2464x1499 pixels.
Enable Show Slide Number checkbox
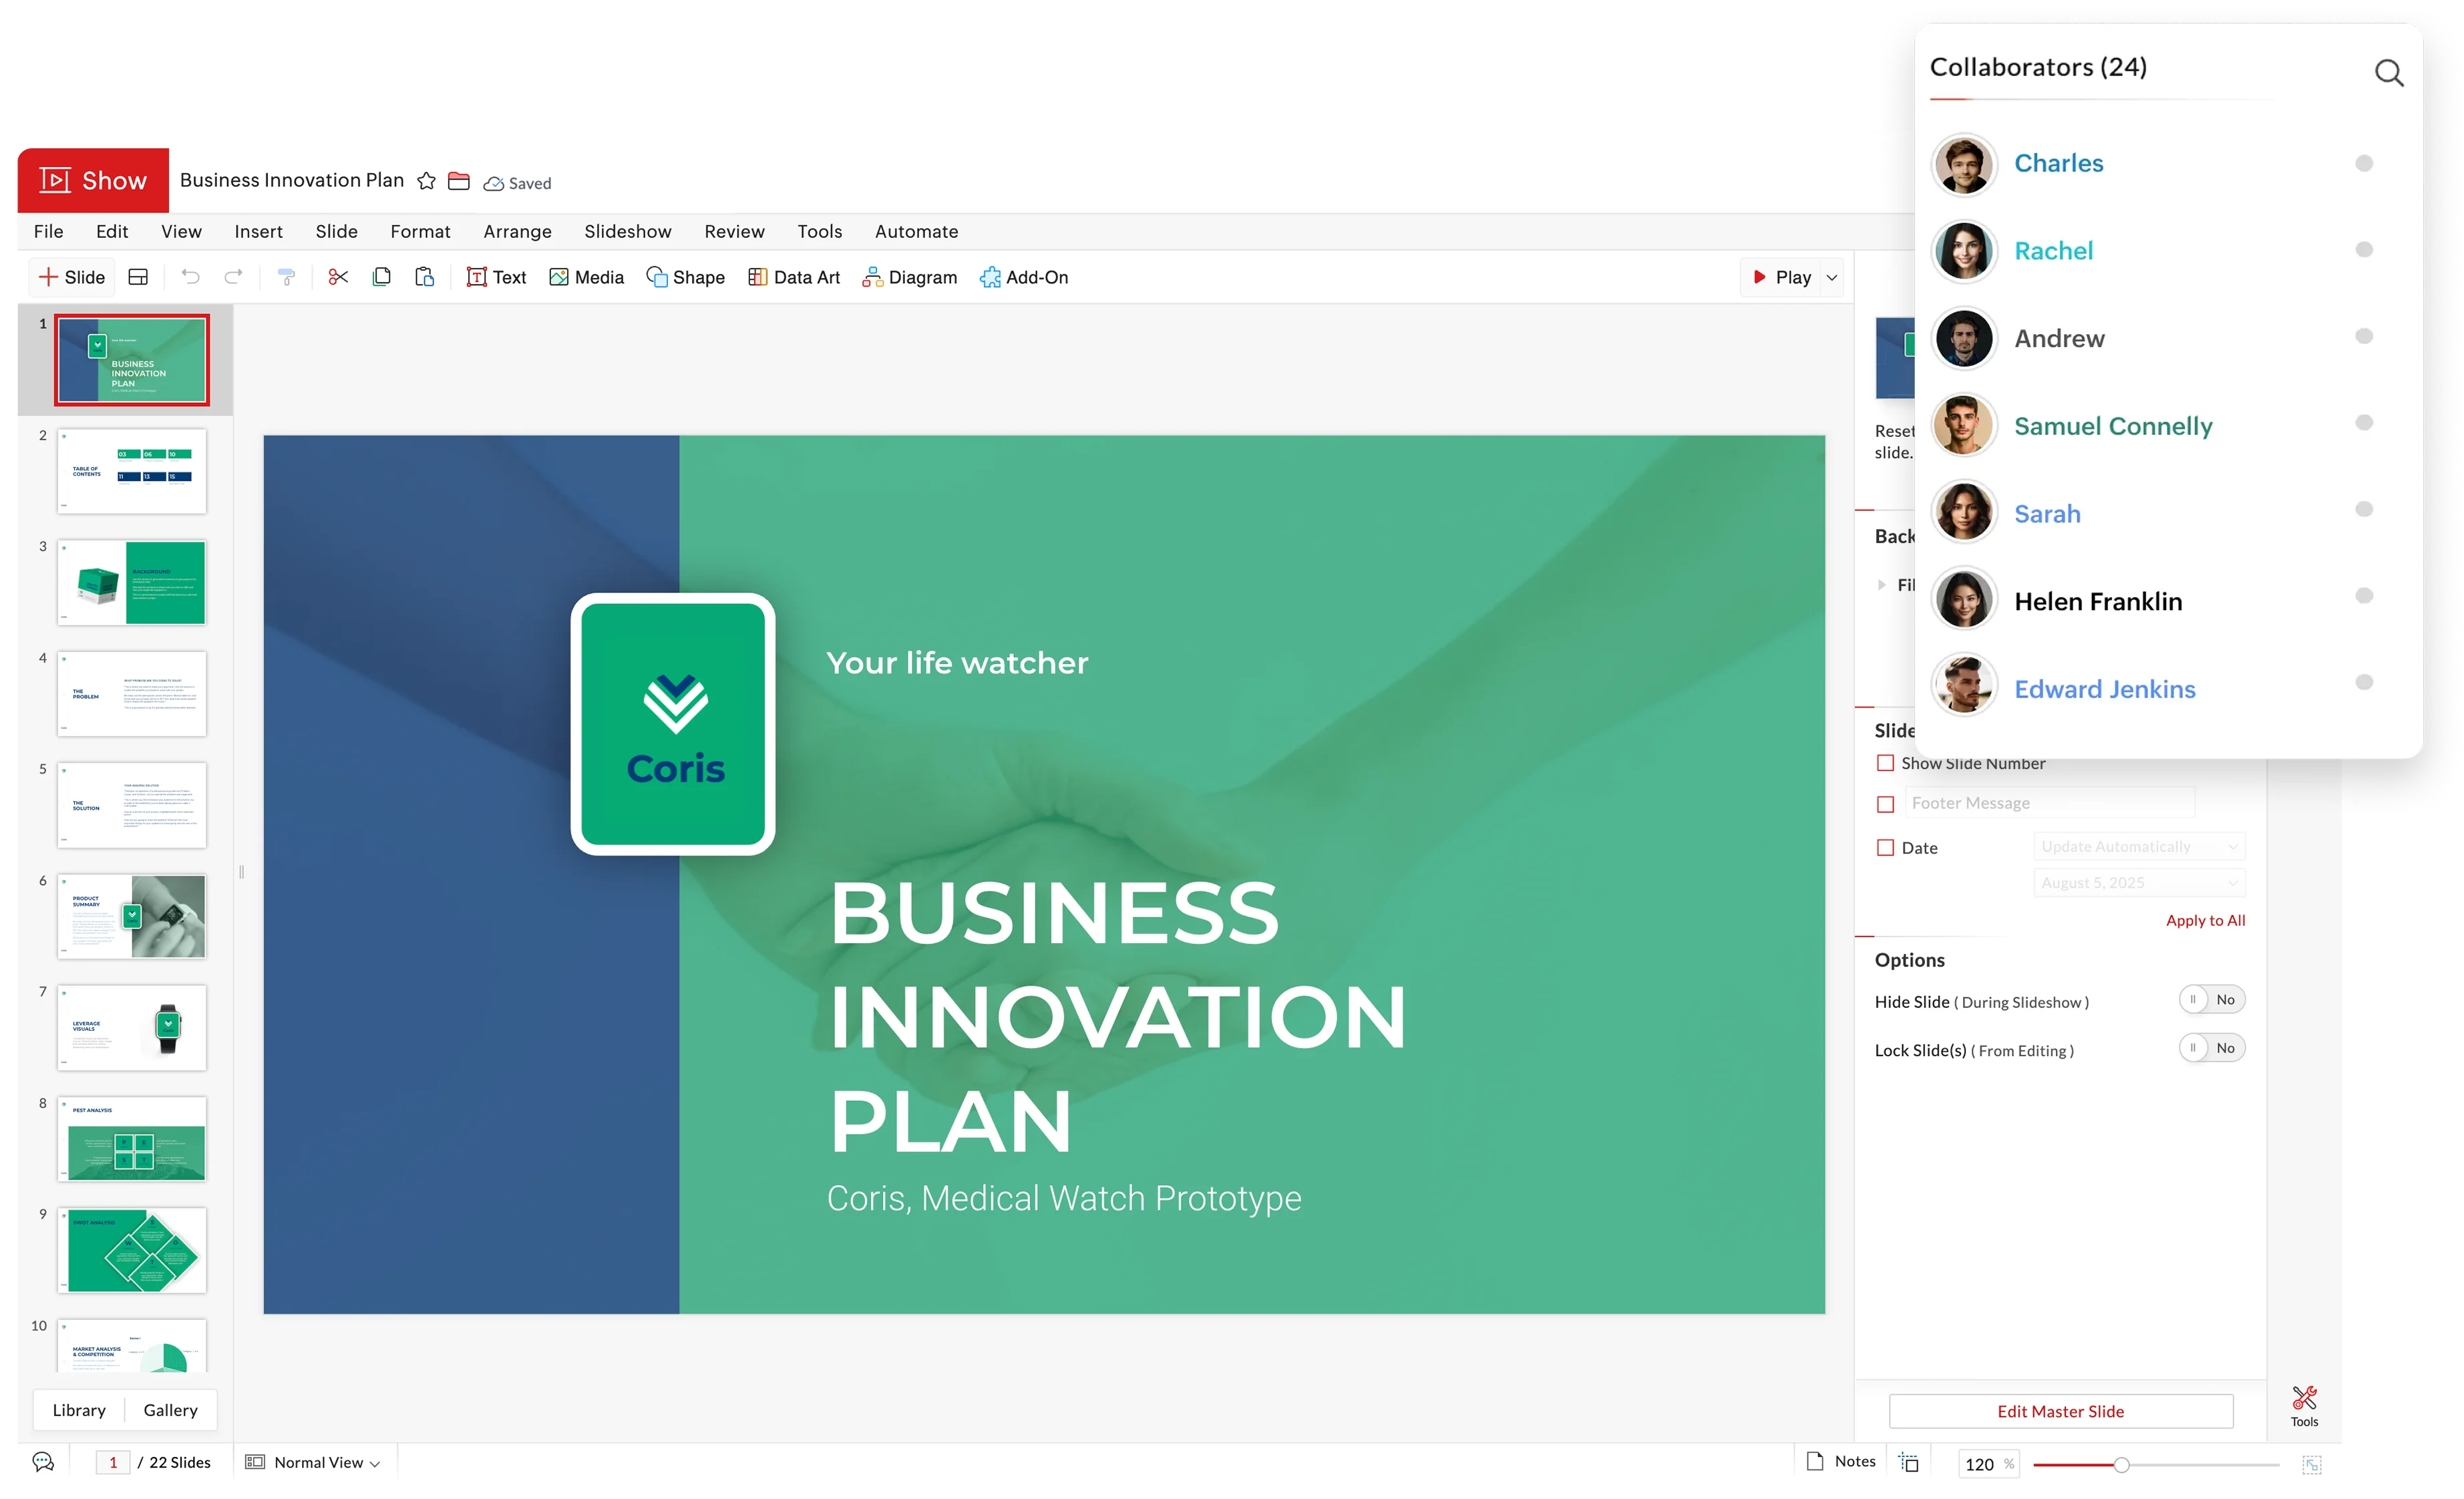coord(1886,763)
